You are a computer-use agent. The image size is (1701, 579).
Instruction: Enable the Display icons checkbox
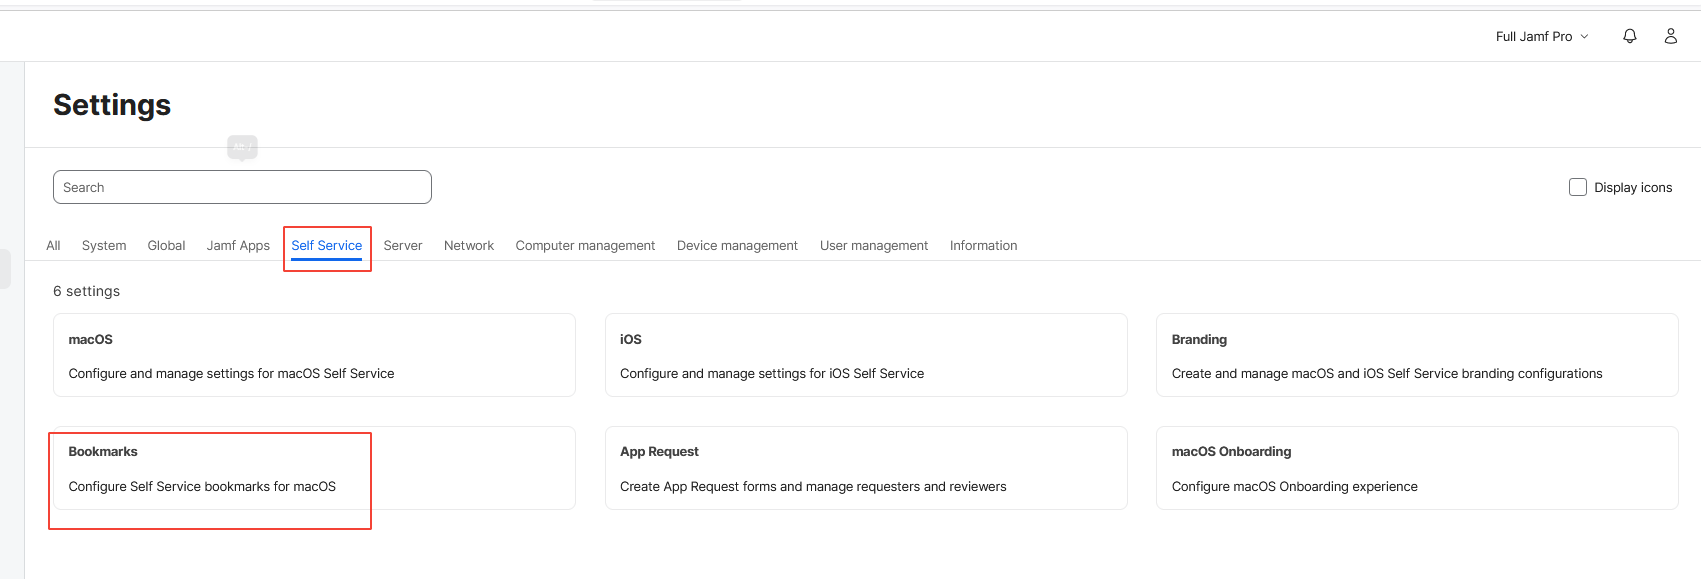click(1578, 187)
